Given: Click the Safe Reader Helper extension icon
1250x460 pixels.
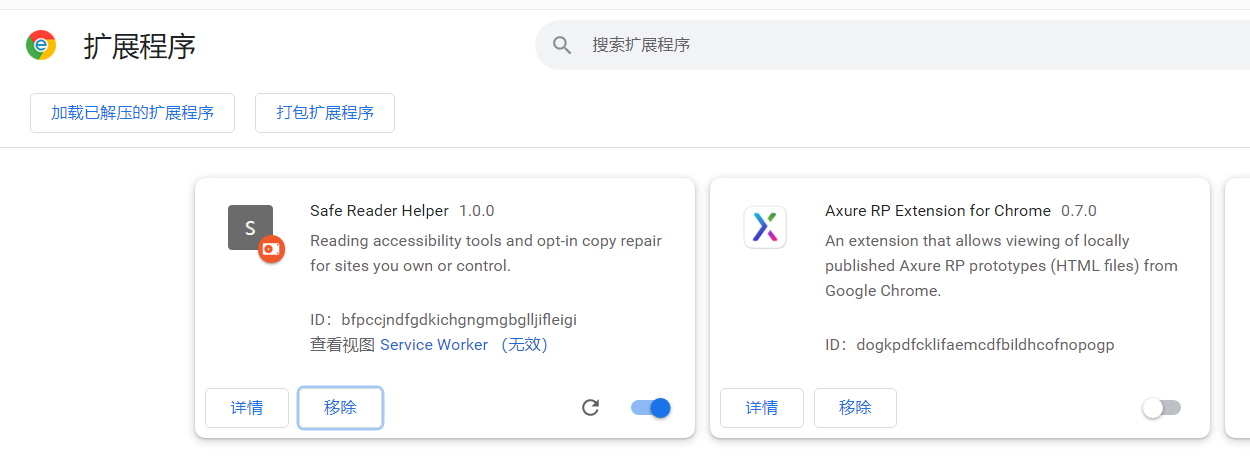Looking at the screenshot, I should (x=250, y=227).
